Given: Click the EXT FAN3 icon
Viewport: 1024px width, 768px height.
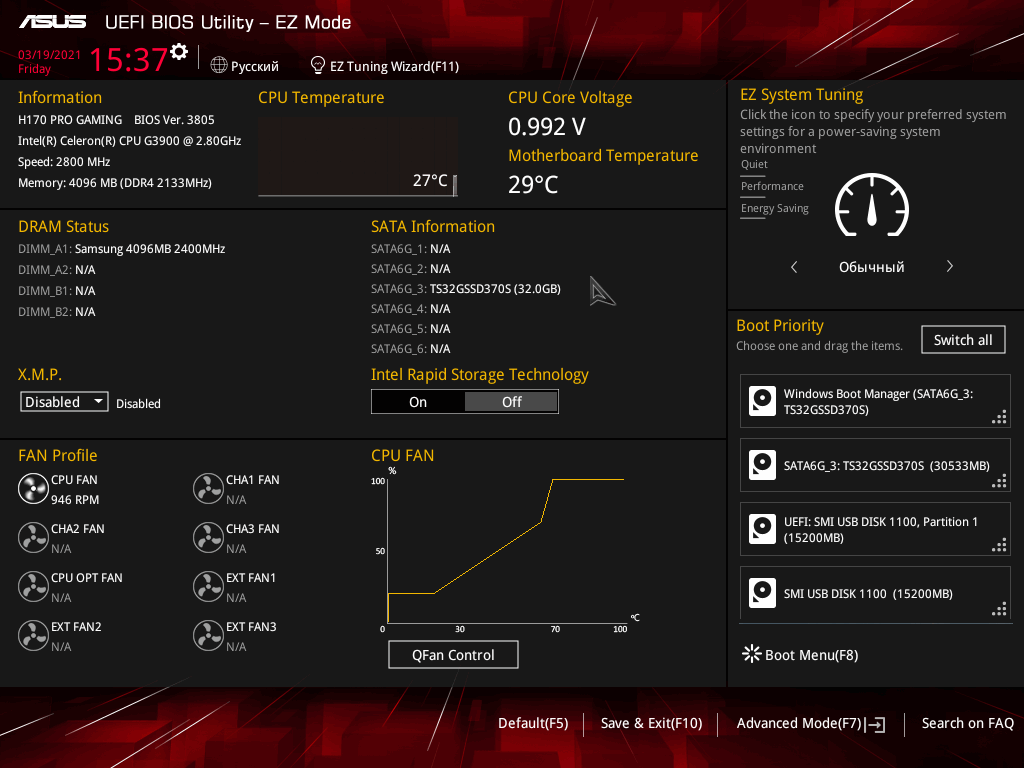Looking at the screenshot, I should (208, 635).
